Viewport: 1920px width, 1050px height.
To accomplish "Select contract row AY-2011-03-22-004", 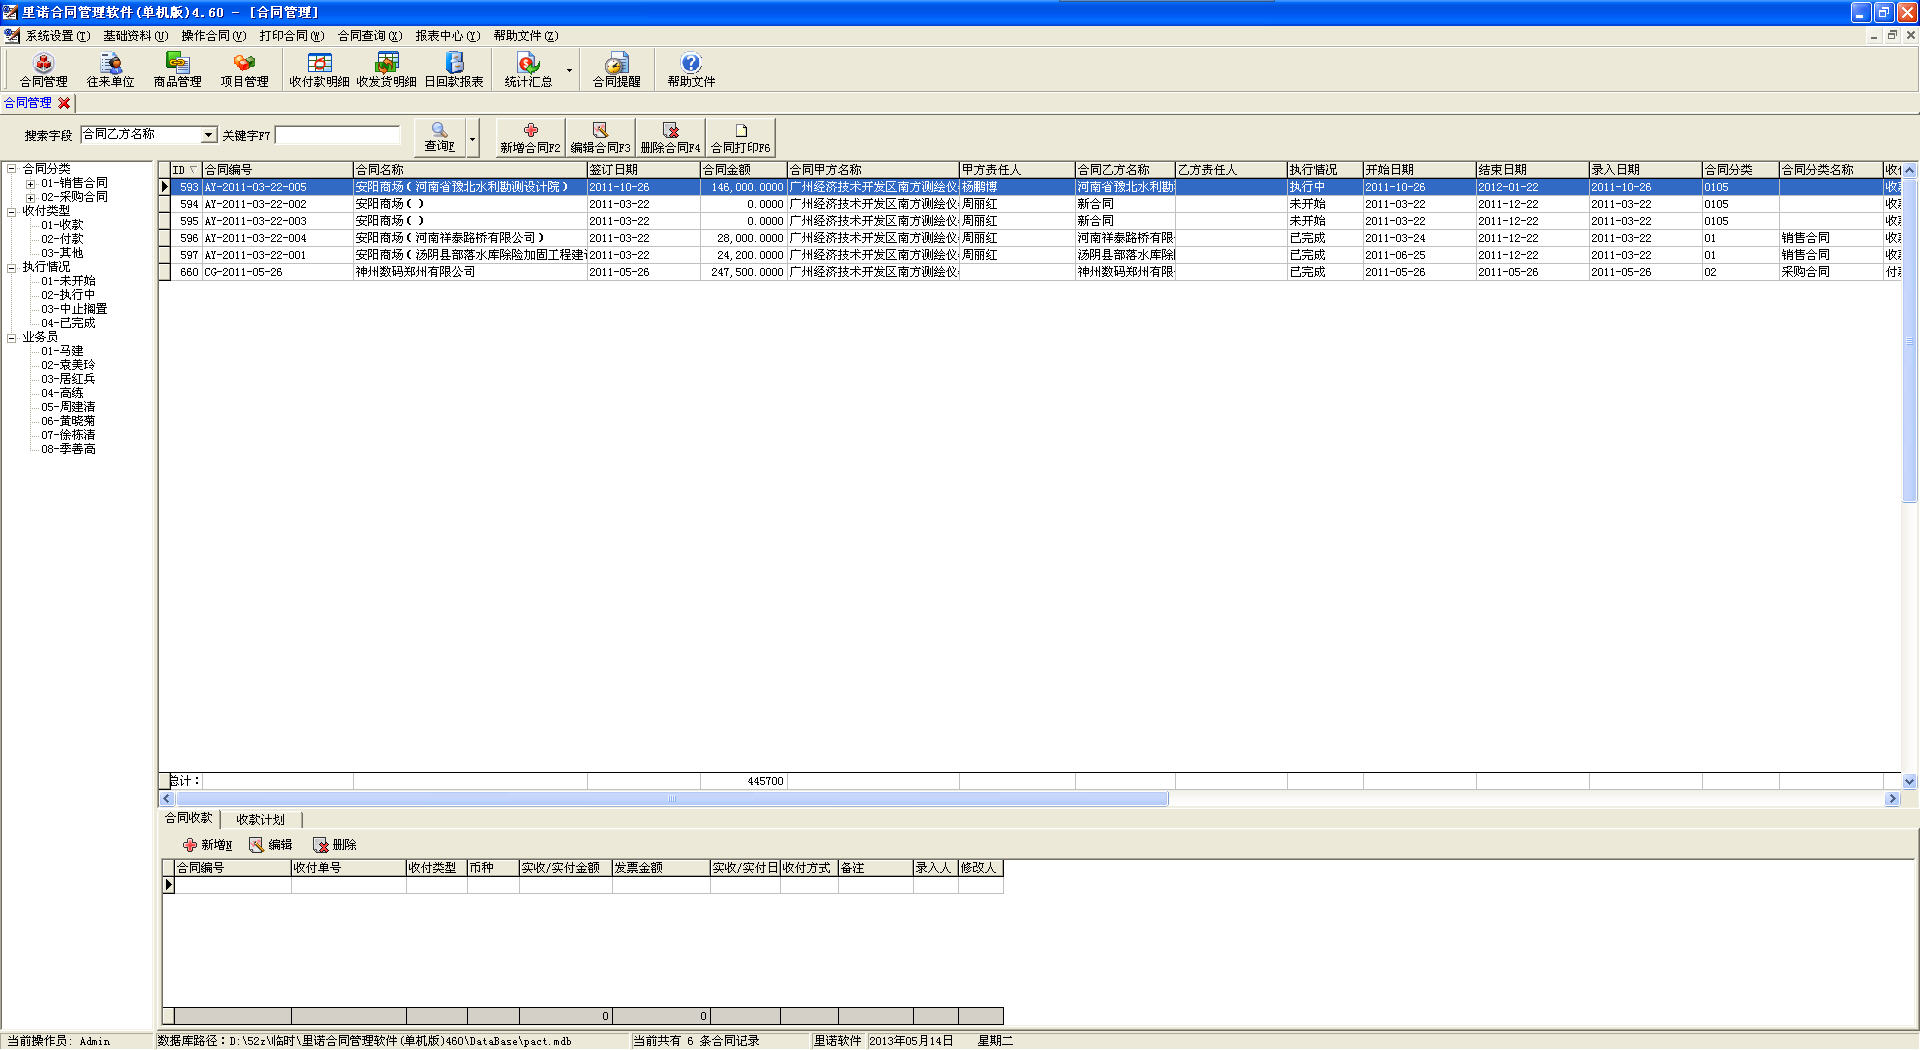I will (1030, 238).
